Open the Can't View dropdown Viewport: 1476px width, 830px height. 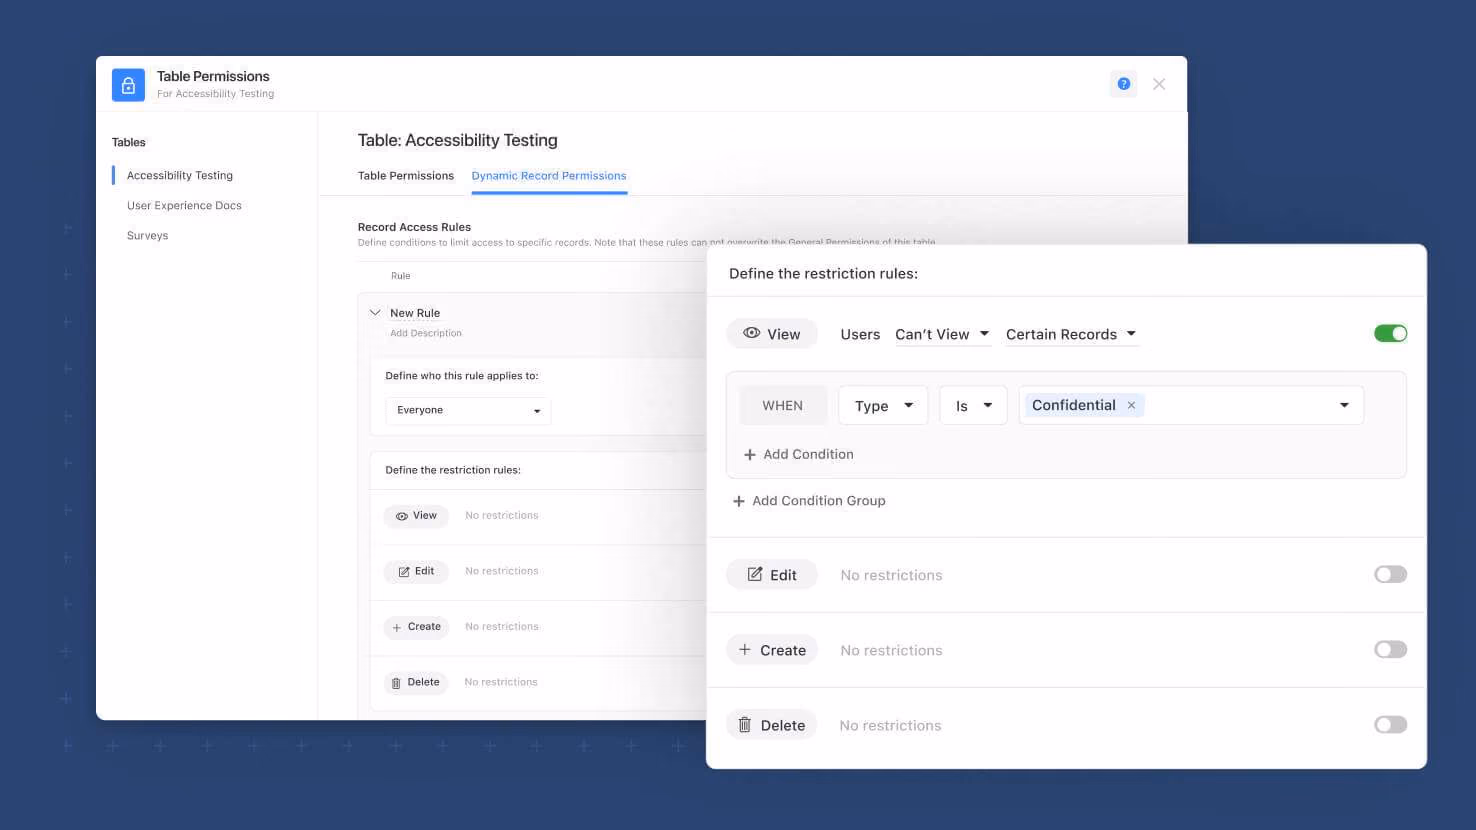(942, 334)
